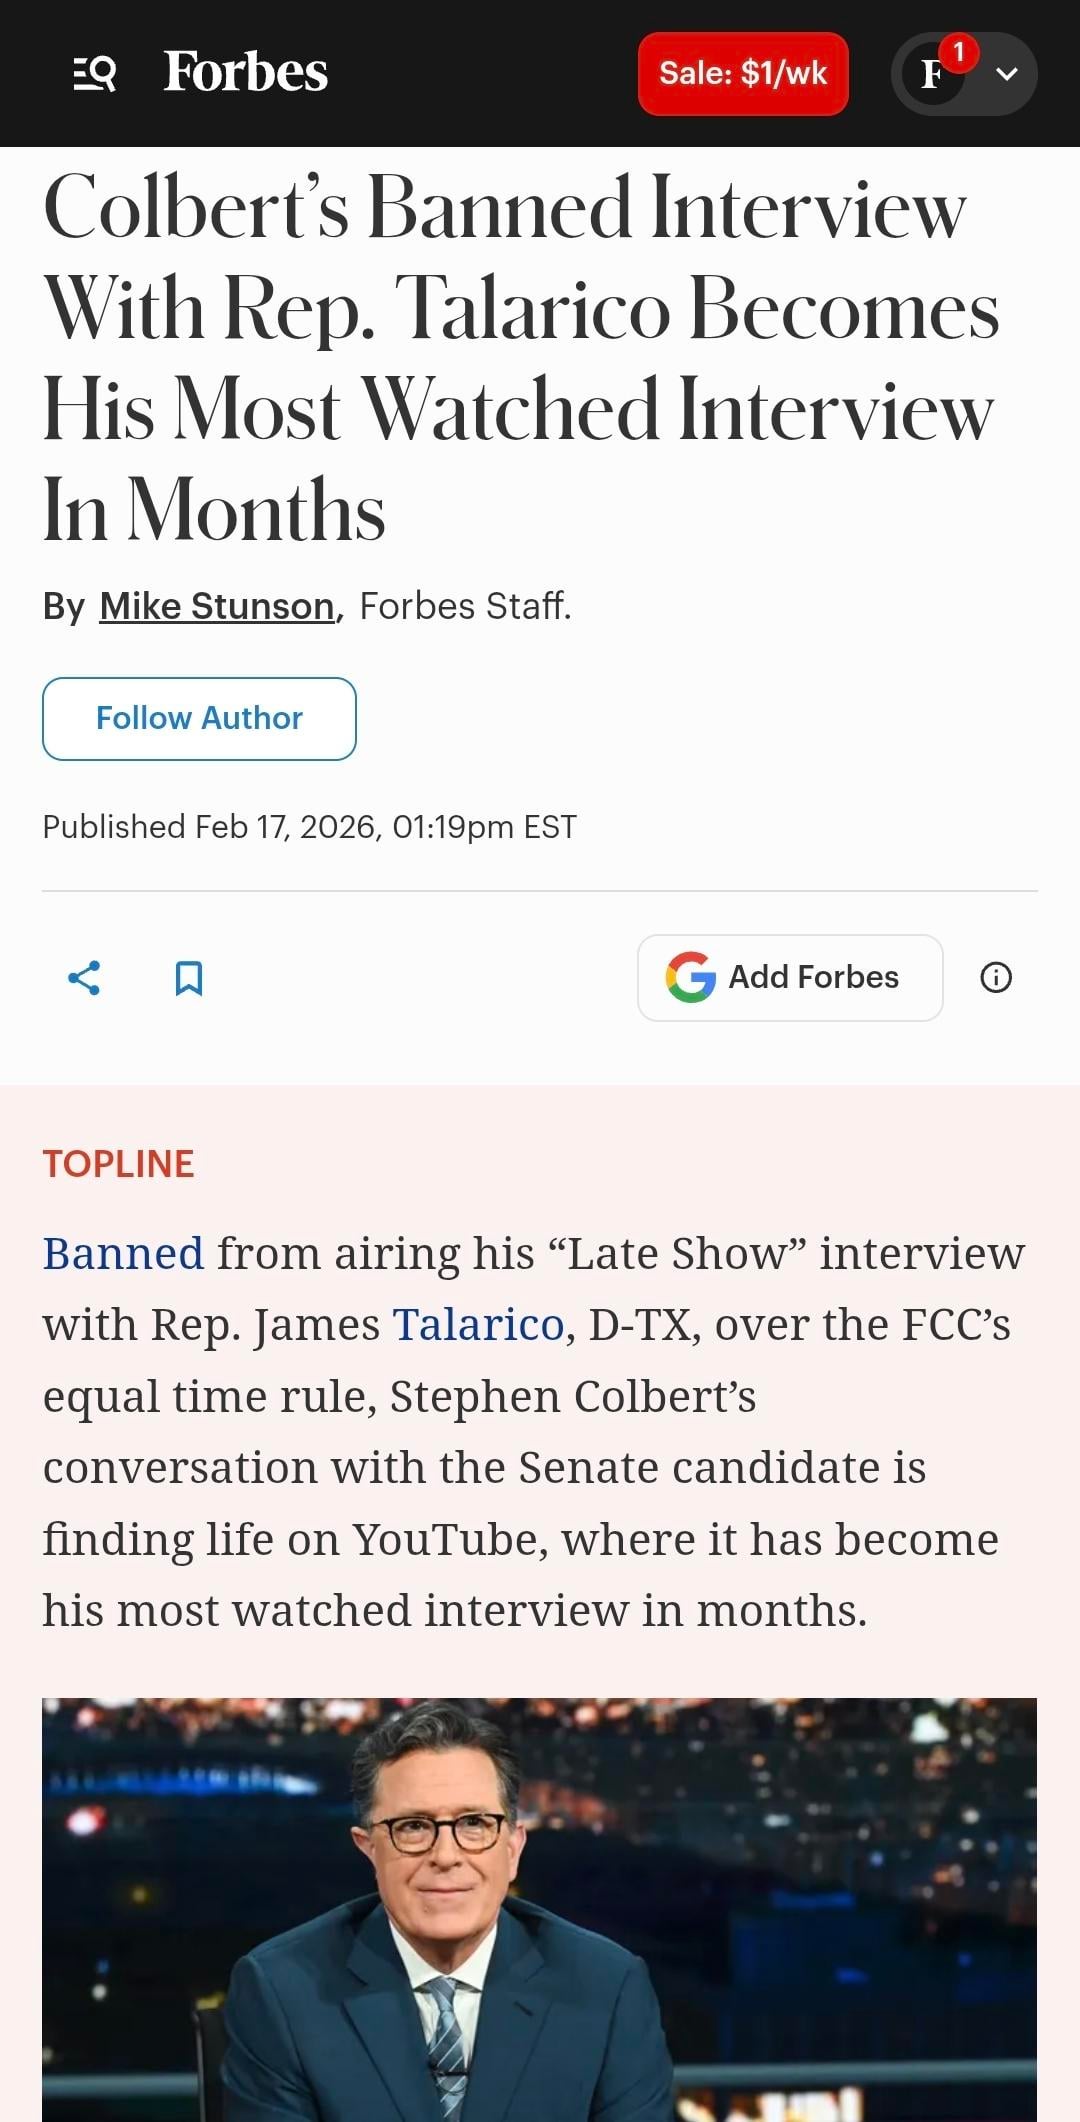Viewport: 1080px width, 2122px height.
Task: Click the Google G logo
Action: pos(691,977)
